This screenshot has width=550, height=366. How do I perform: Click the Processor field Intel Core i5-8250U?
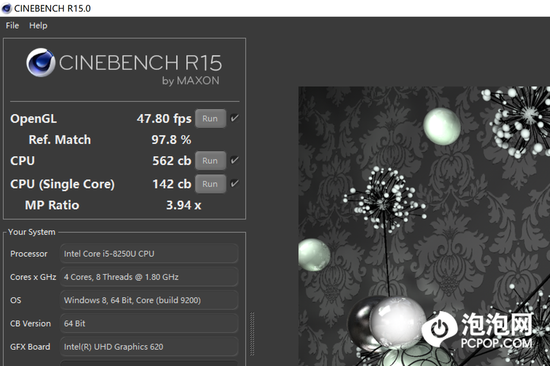click(x=149, y=254)
